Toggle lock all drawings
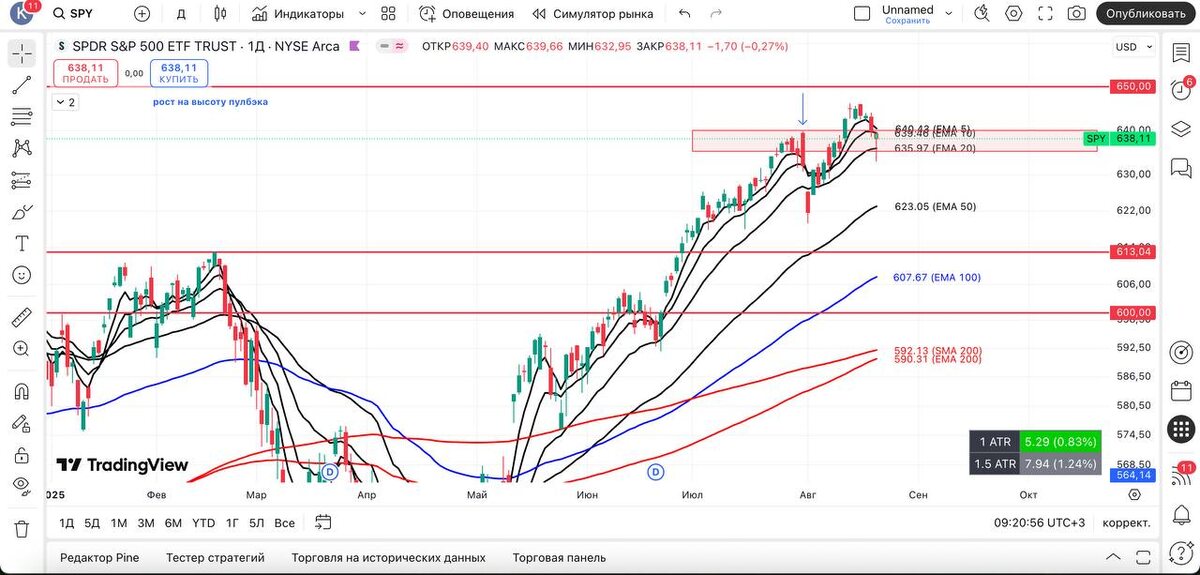 click(x=21, y=455)
